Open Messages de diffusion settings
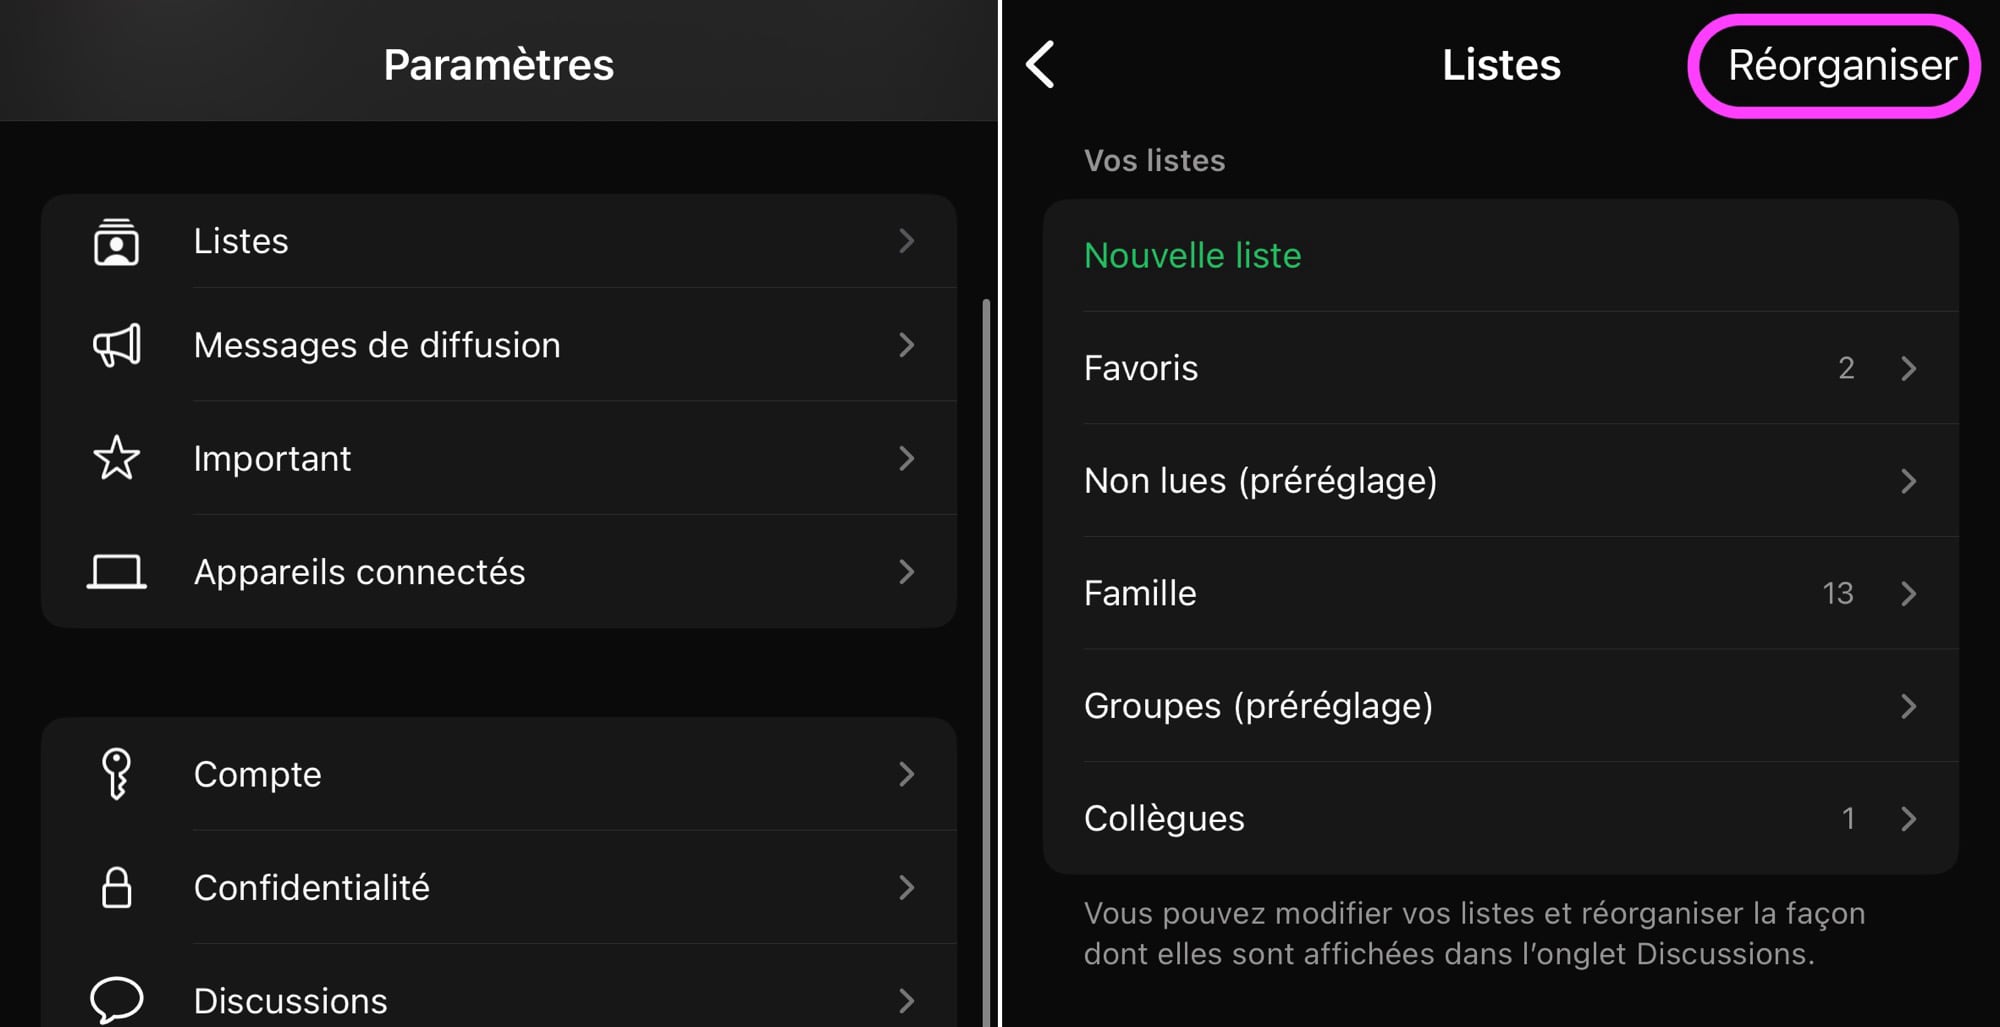Viewport: 2000px width, 1027px height. (x=377, y=346)
